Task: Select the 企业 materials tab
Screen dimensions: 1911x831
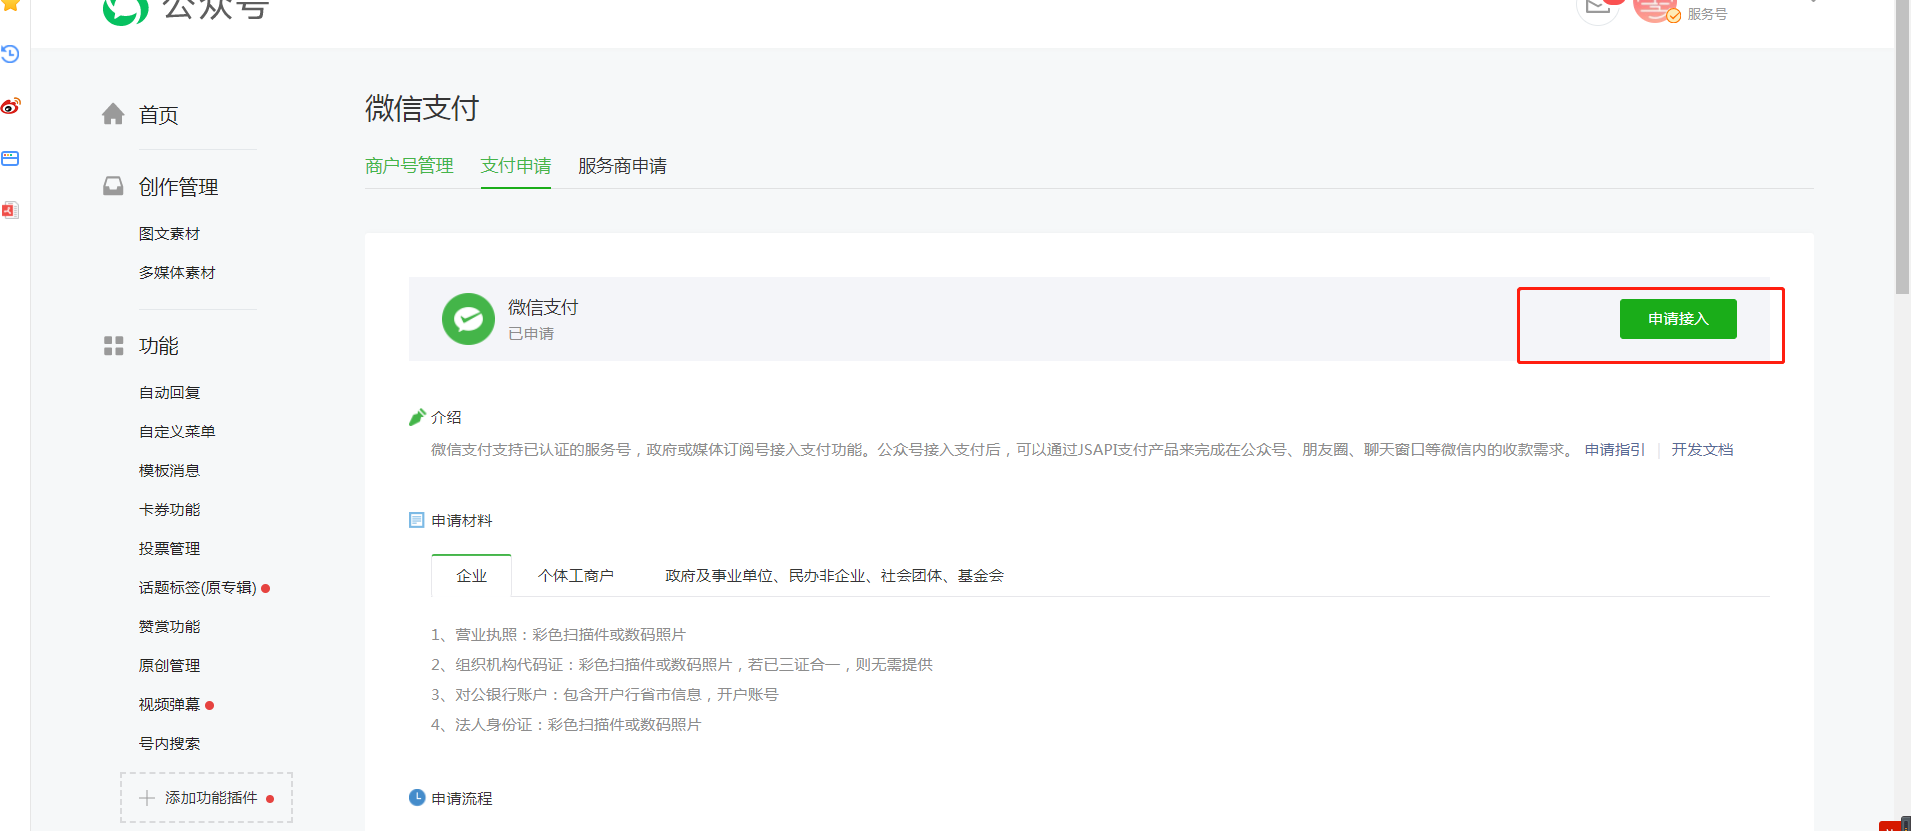Action: pyautogui.click(x=471, y=575)
